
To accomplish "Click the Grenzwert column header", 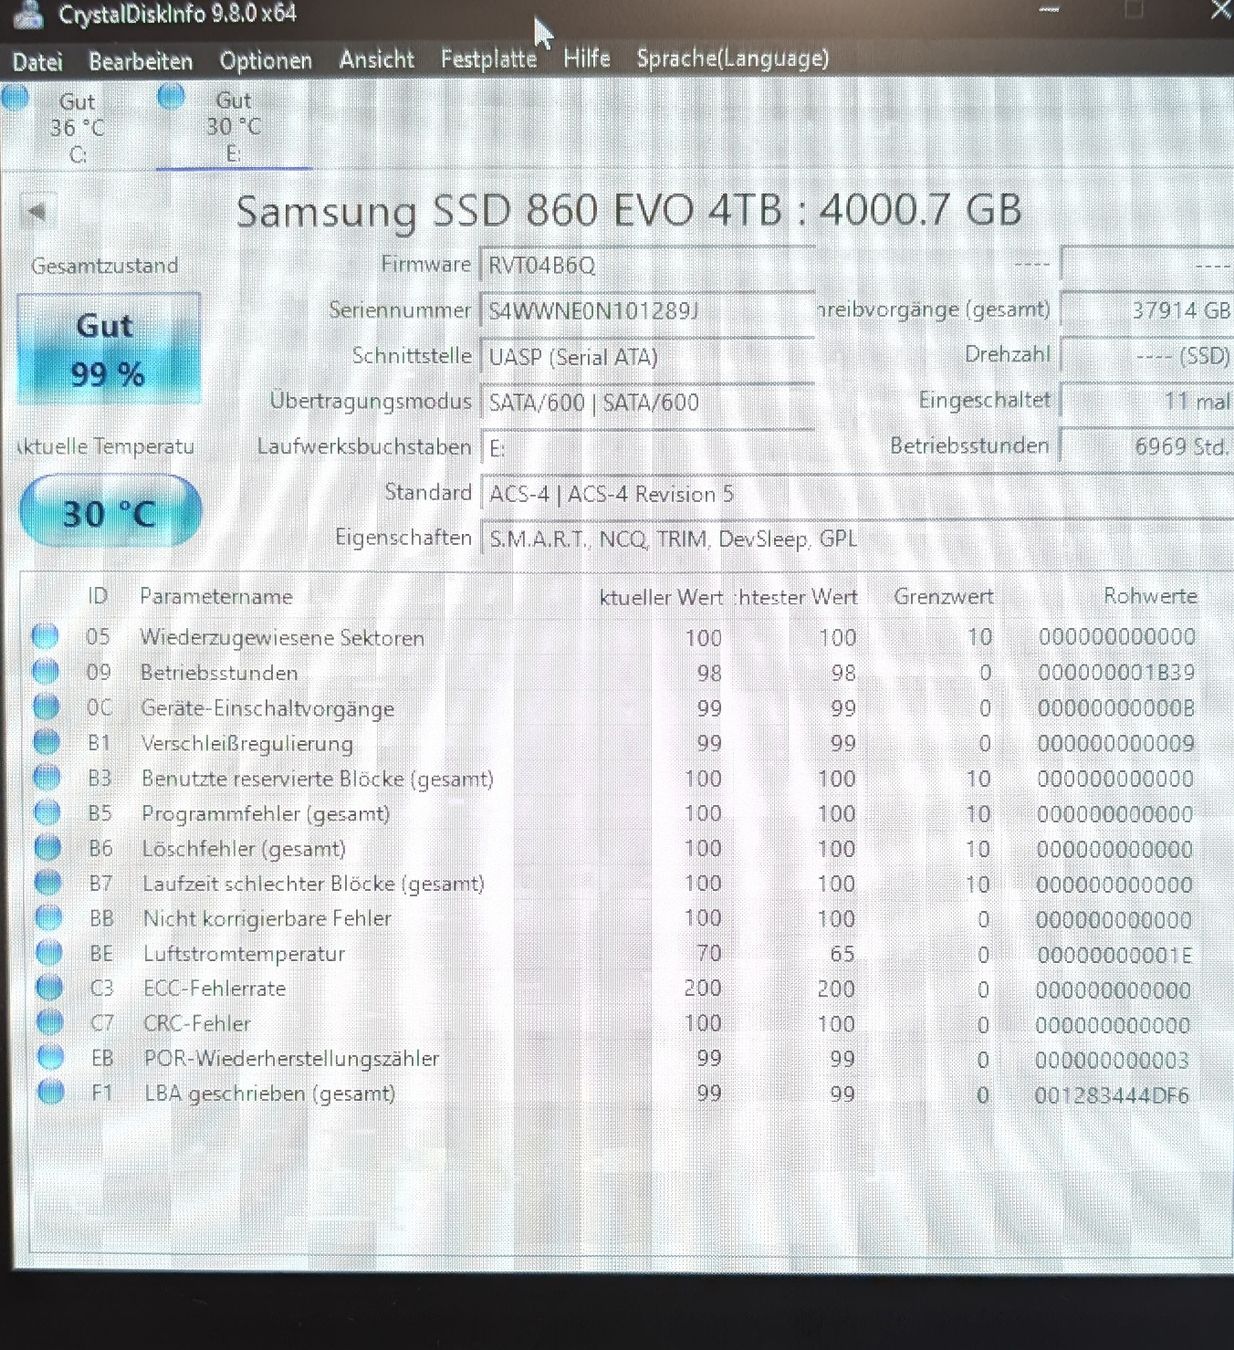I will pyautogui.click(x=944, y=596).
